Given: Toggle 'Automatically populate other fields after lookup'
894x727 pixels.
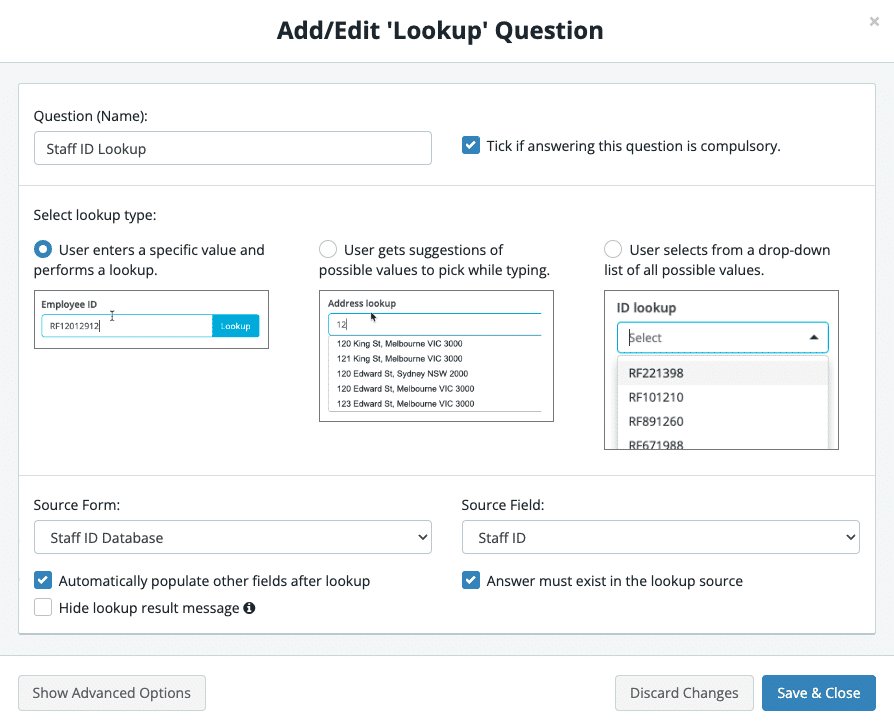Looking at the screenshot, I should pos(43,580).
